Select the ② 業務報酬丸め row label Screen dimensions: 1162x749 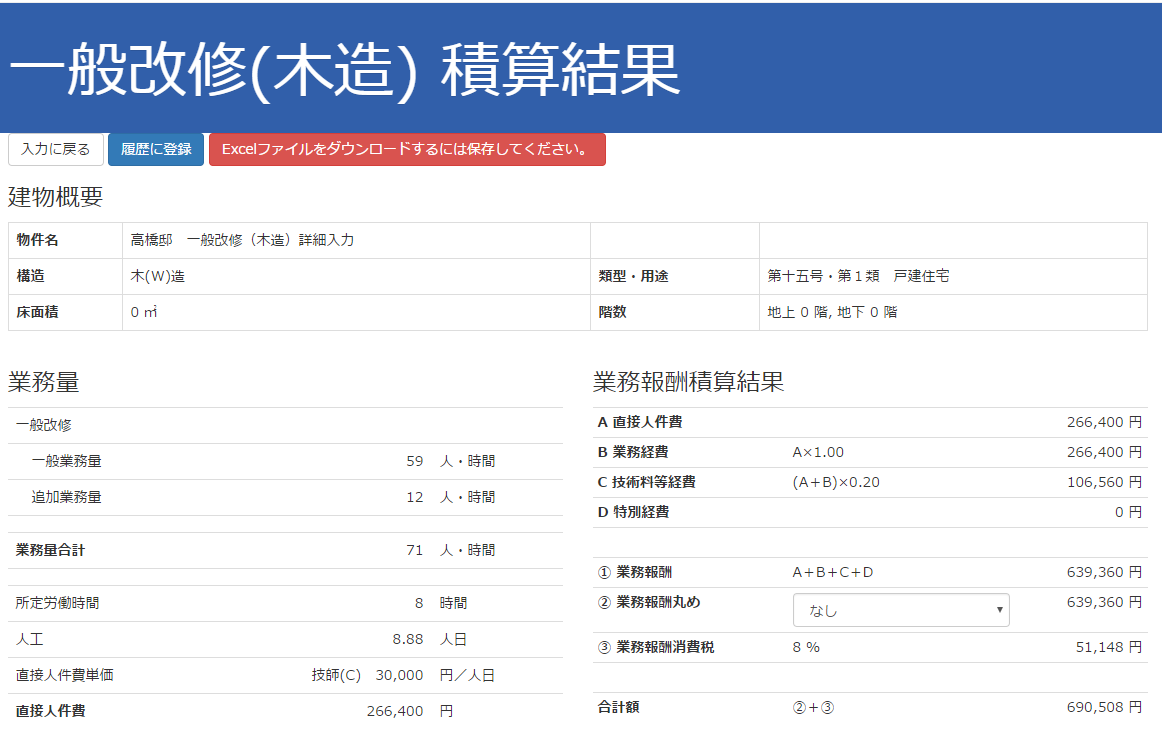[649, 602]
